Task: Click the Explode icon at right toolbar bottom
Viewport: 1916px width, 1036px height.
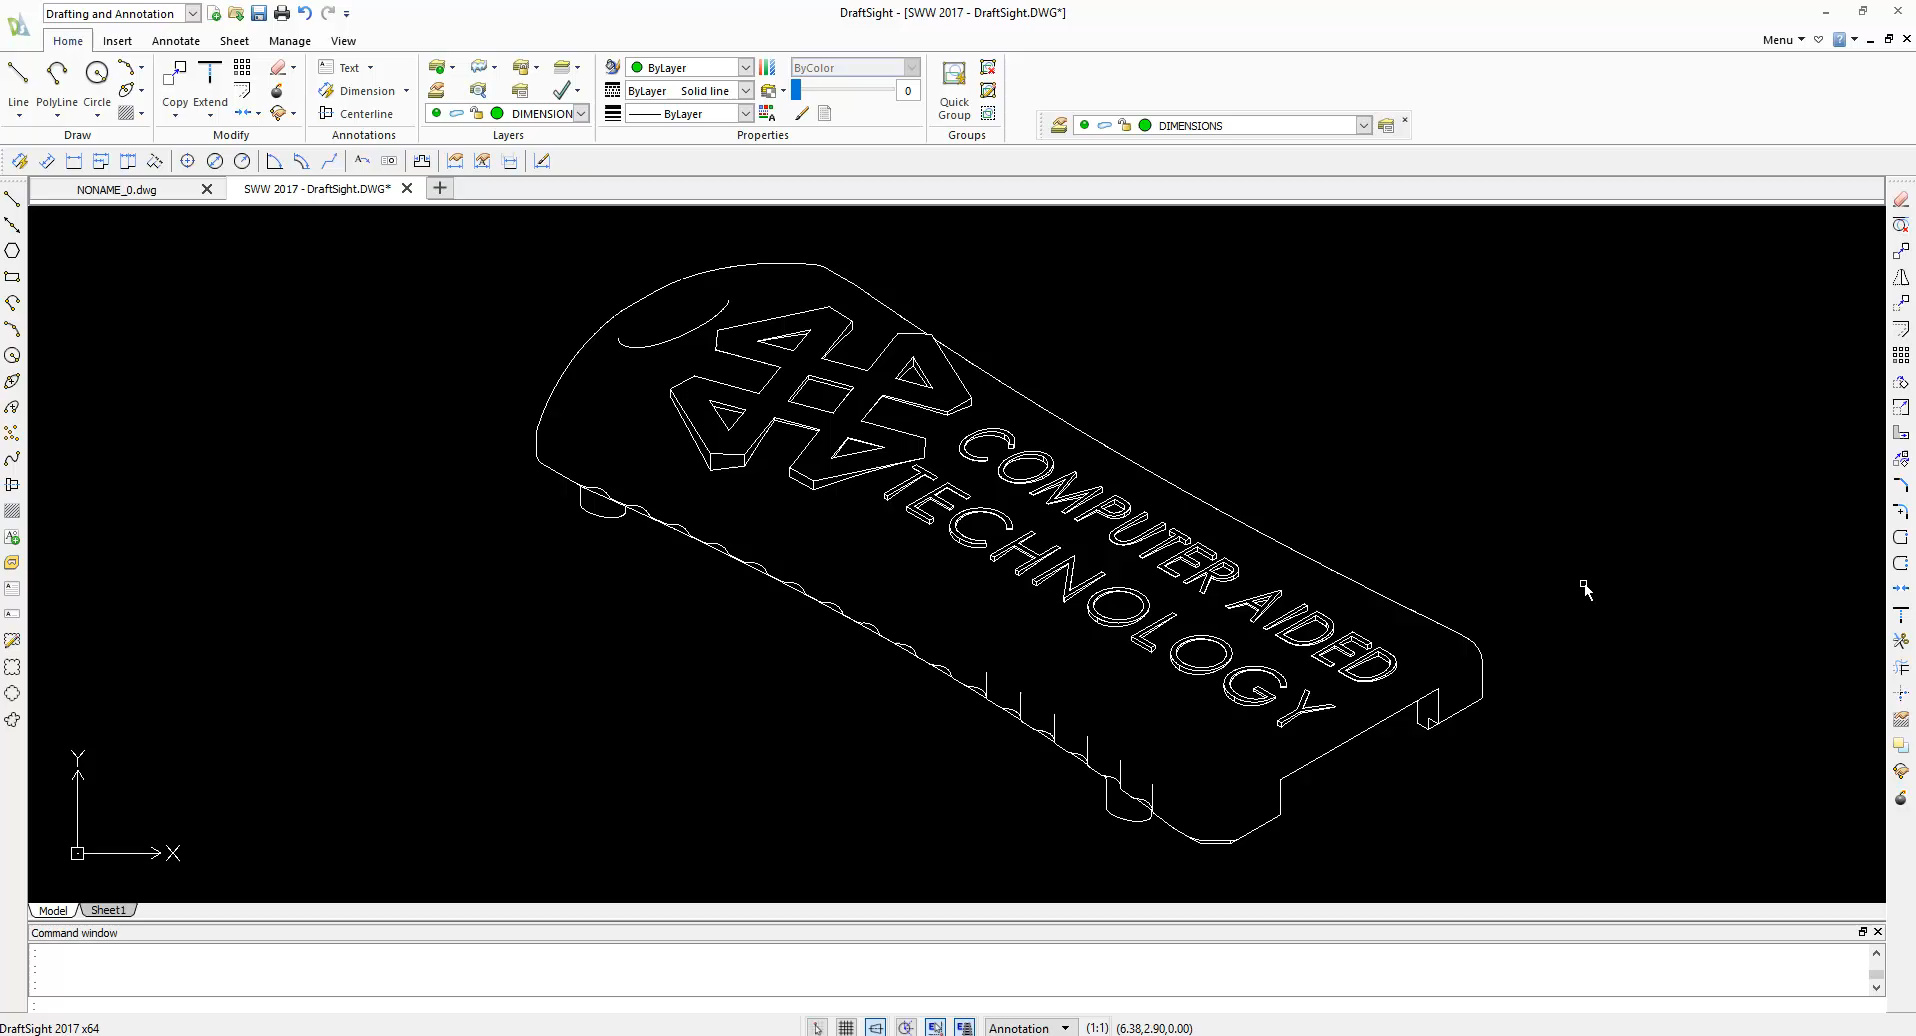Action: pos(1901,797)
